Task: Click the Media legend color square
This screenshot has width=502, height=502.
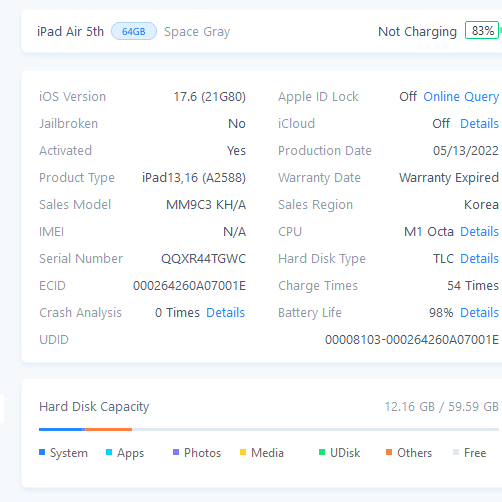Action: [x=243, y=452]
